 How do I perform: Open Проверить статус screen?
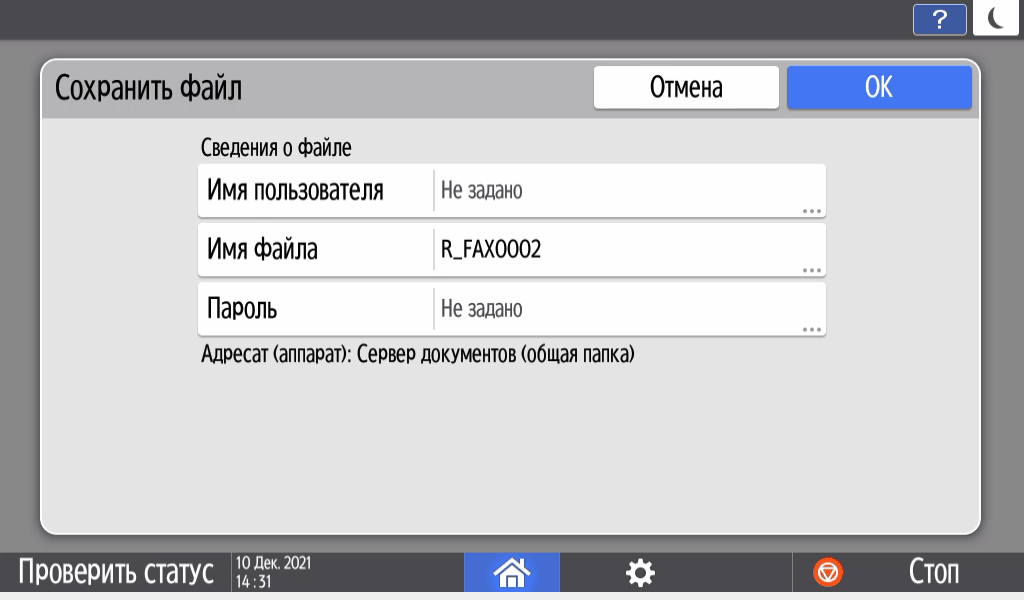[x=115, y=571]
